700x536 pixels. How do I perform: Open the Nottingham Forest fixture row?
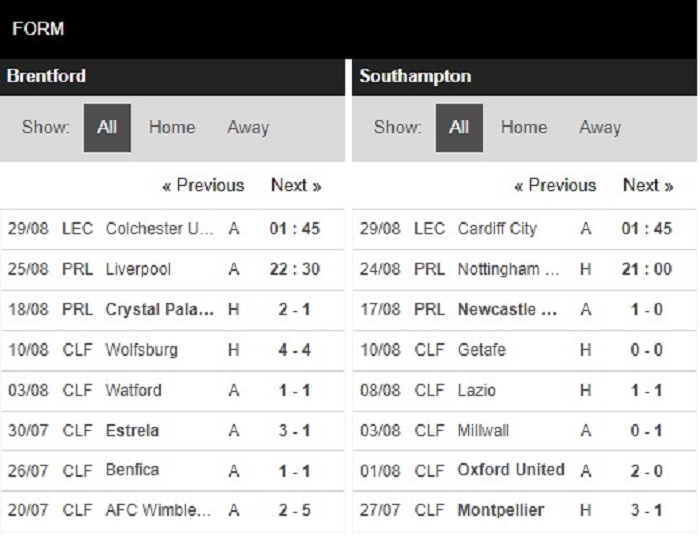point(525,269)
